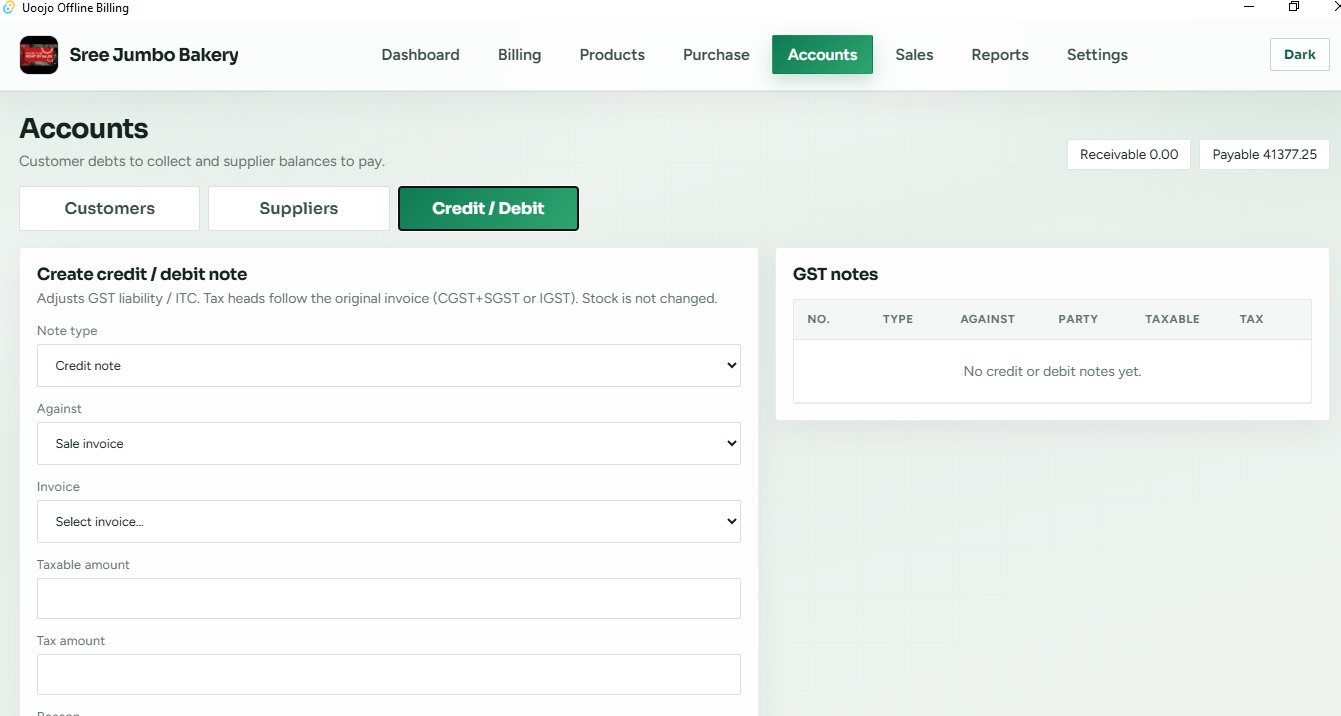Viewport: 1341px width, 716px height.
Task: Click the Sree Jumbo Bakery logo icon
Action: pos(39,55)
